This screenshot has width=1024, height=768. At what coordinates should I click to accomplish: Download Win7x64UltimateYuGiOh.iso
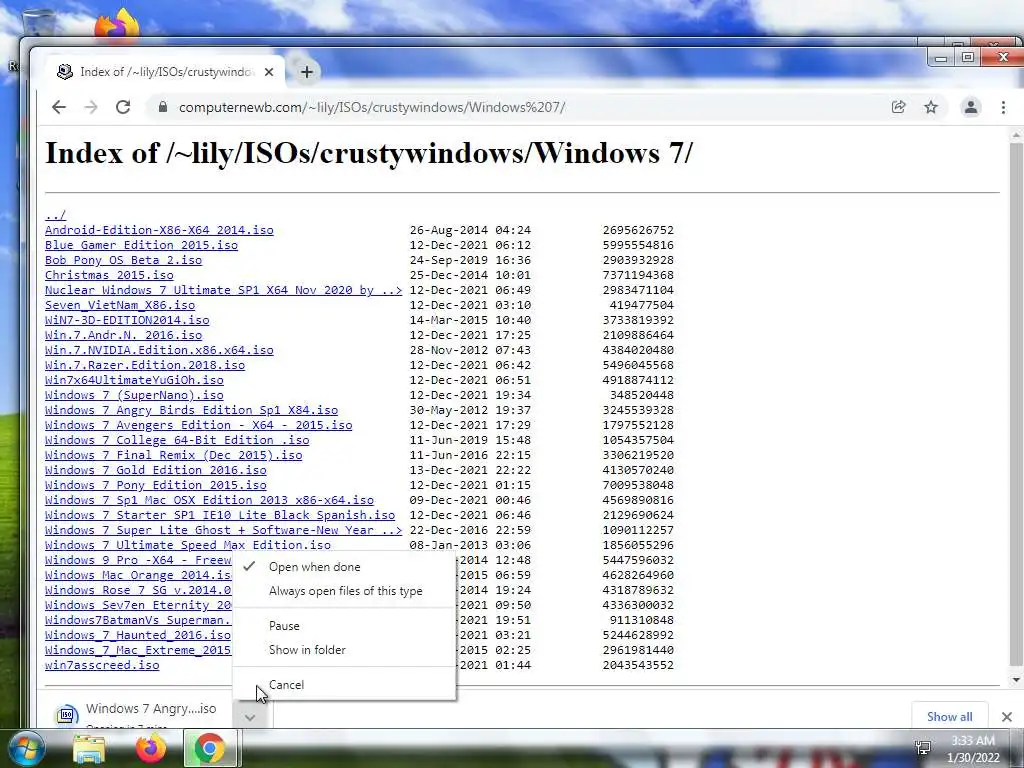pos(135,380)
